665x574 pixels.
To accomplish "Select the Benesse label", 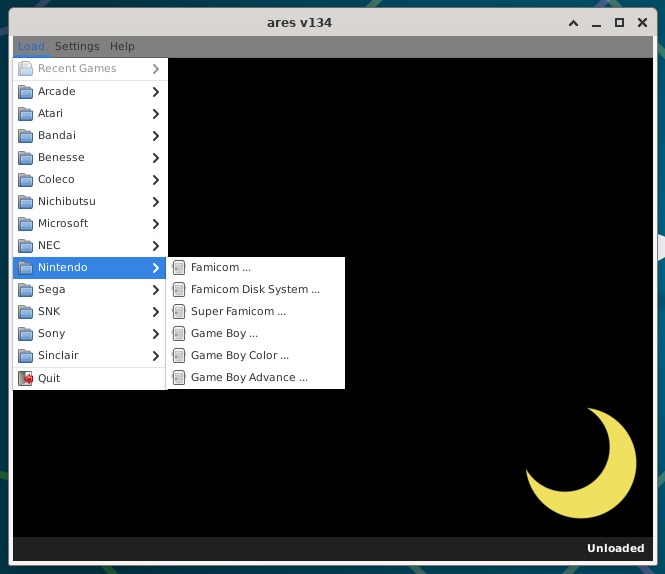I will pos(61,157).
